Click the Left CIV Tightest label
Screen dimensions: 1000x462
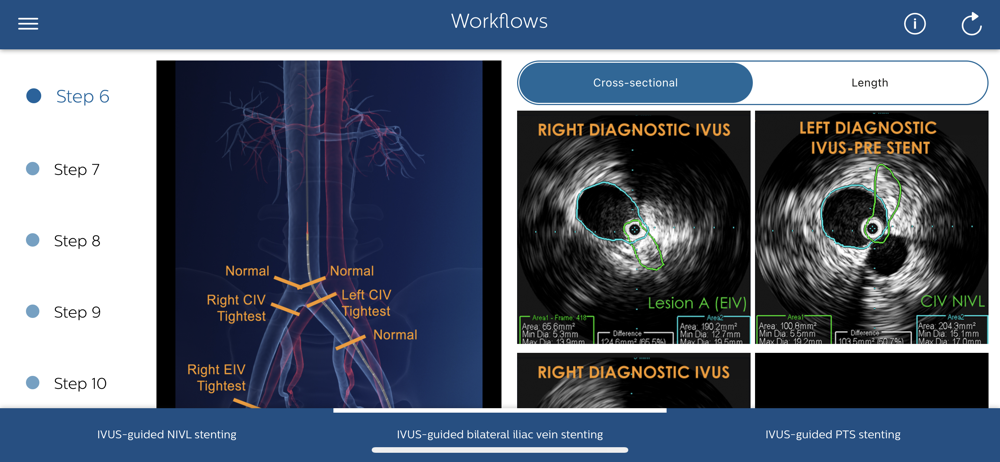tap(366, 303)
